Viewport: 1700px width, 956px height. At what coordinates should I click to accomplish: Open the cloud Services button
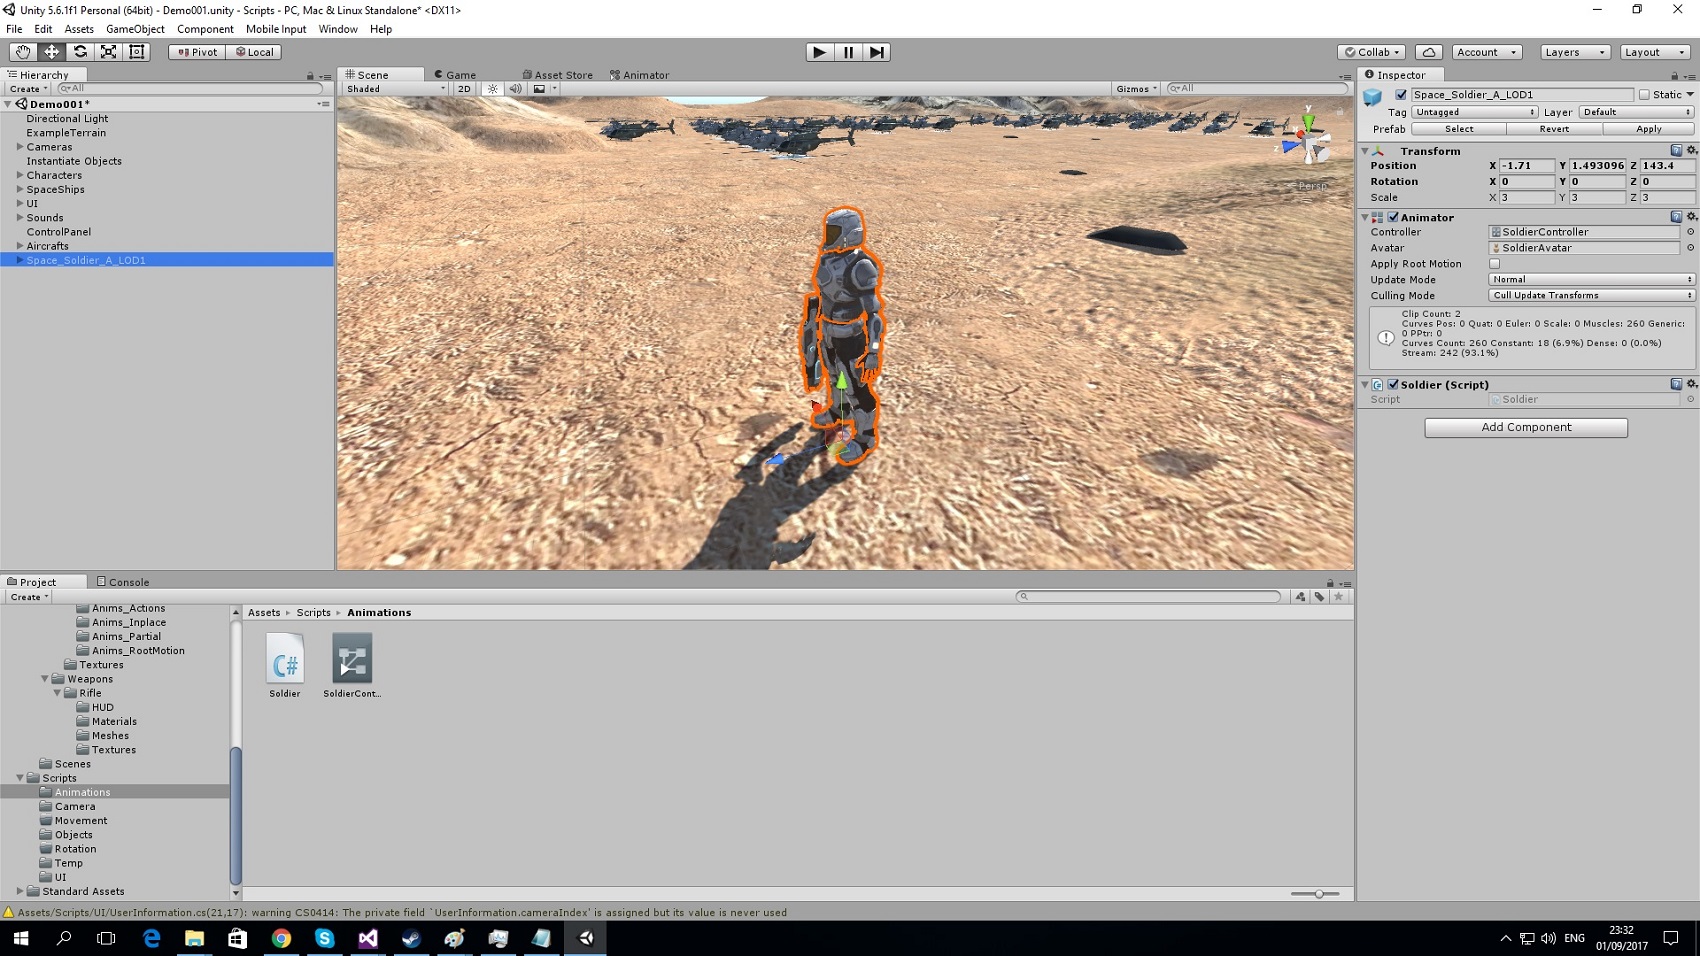tap(1429, 52)
